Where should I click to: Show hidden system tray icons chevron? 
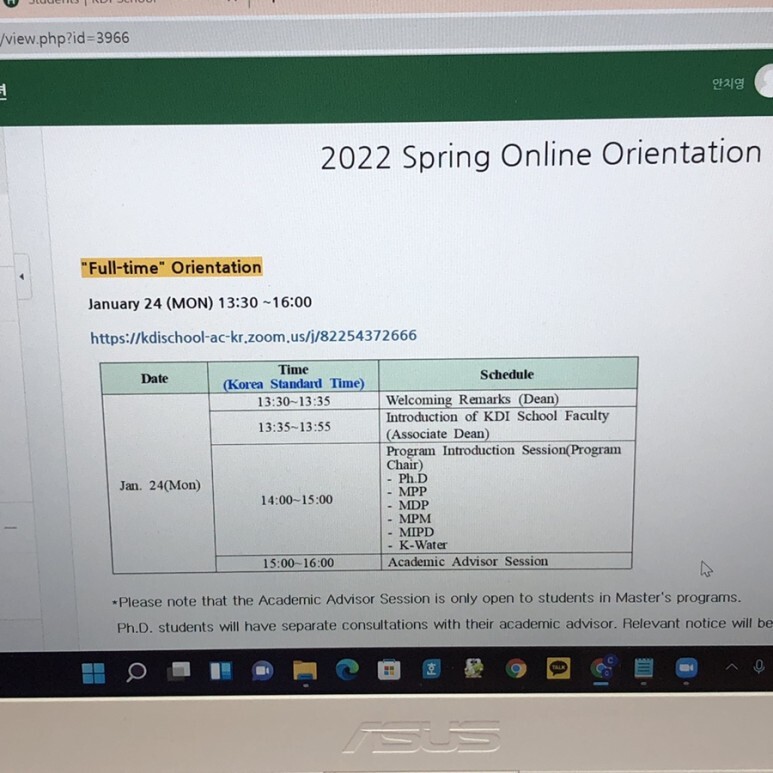point(732,667)
